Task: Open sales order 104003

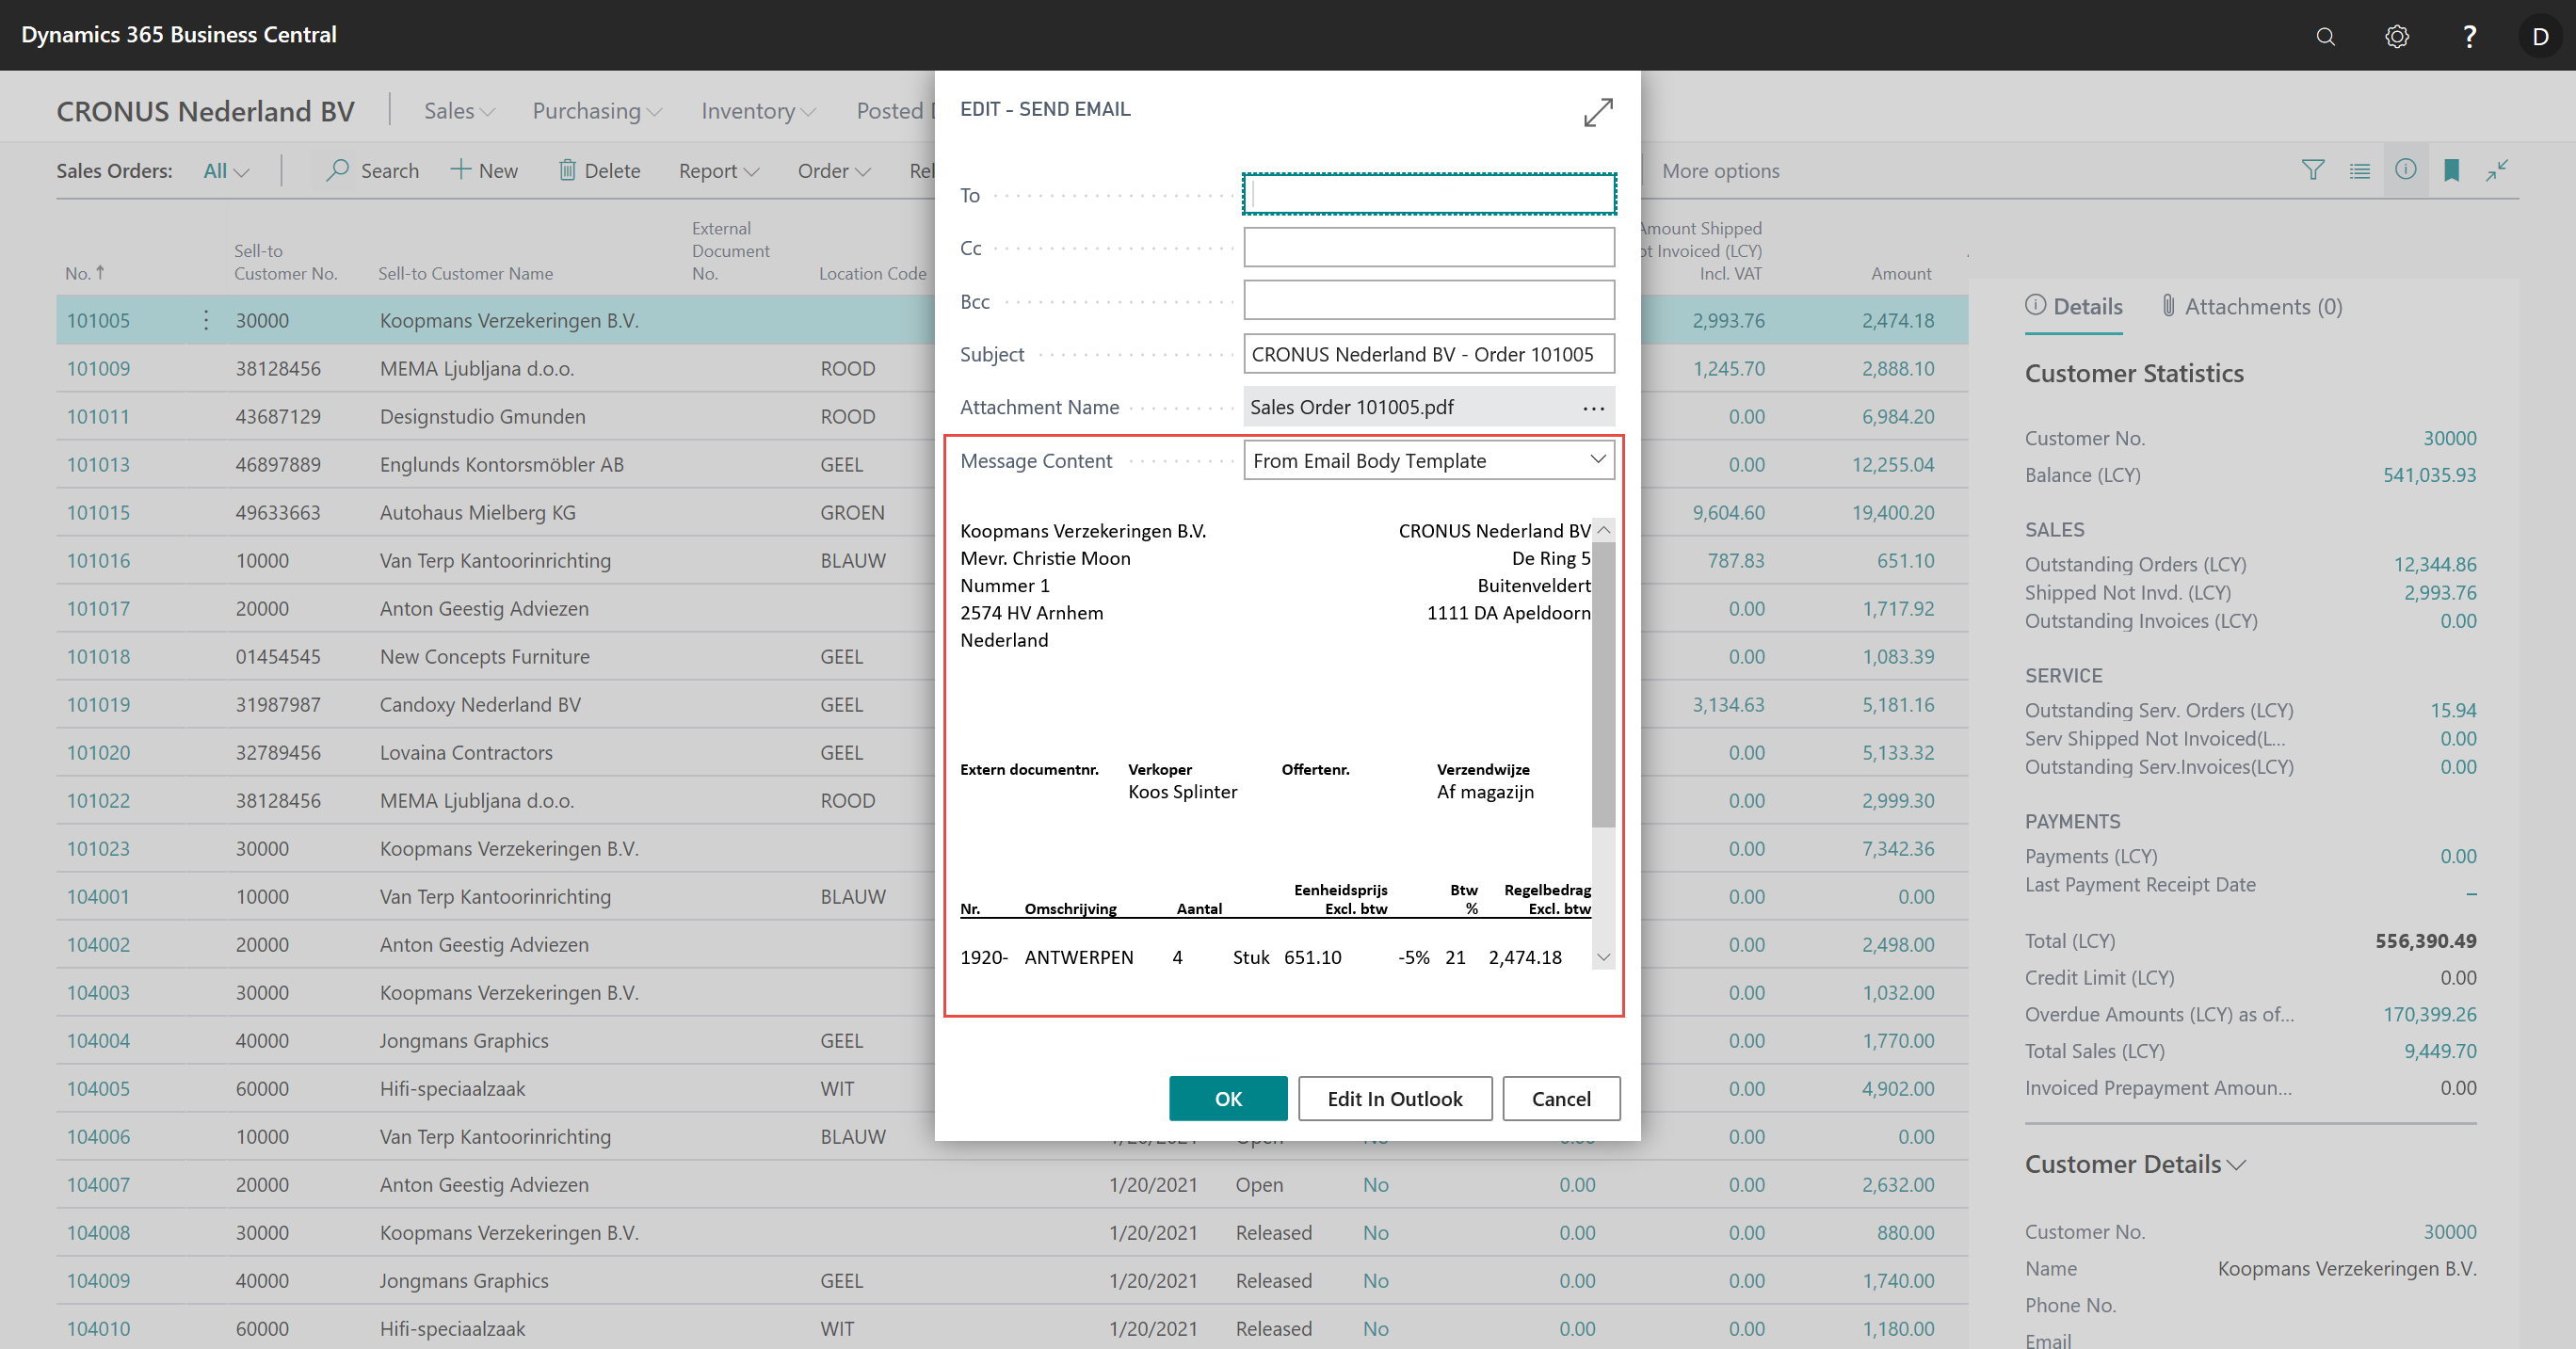Action: 98,993
